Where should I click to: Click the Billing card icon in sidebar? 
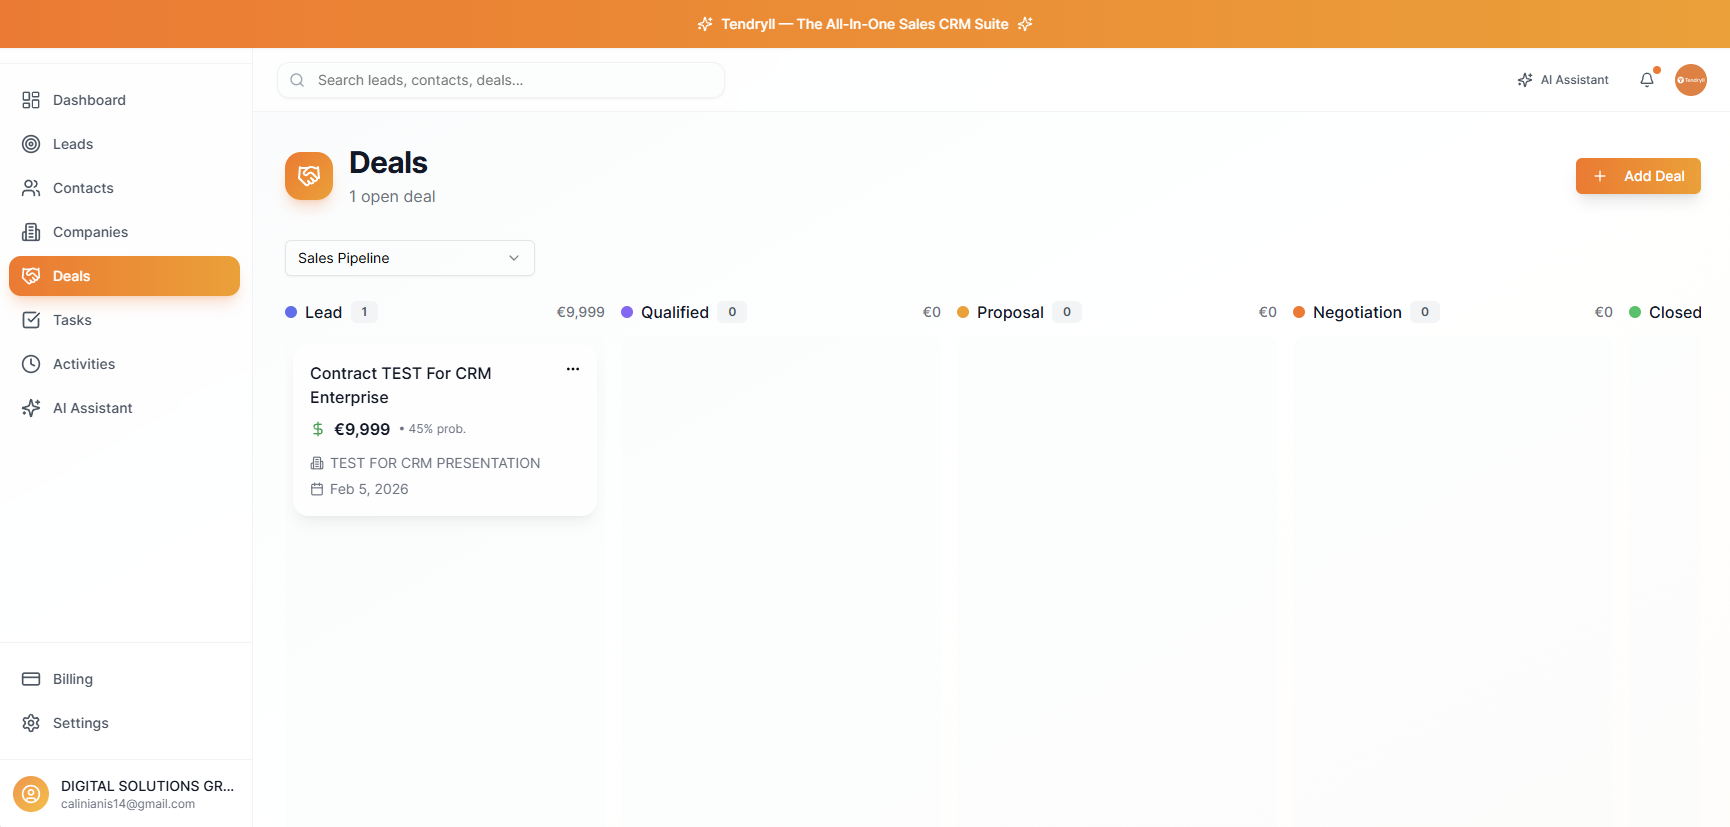[x=31, y=679]
